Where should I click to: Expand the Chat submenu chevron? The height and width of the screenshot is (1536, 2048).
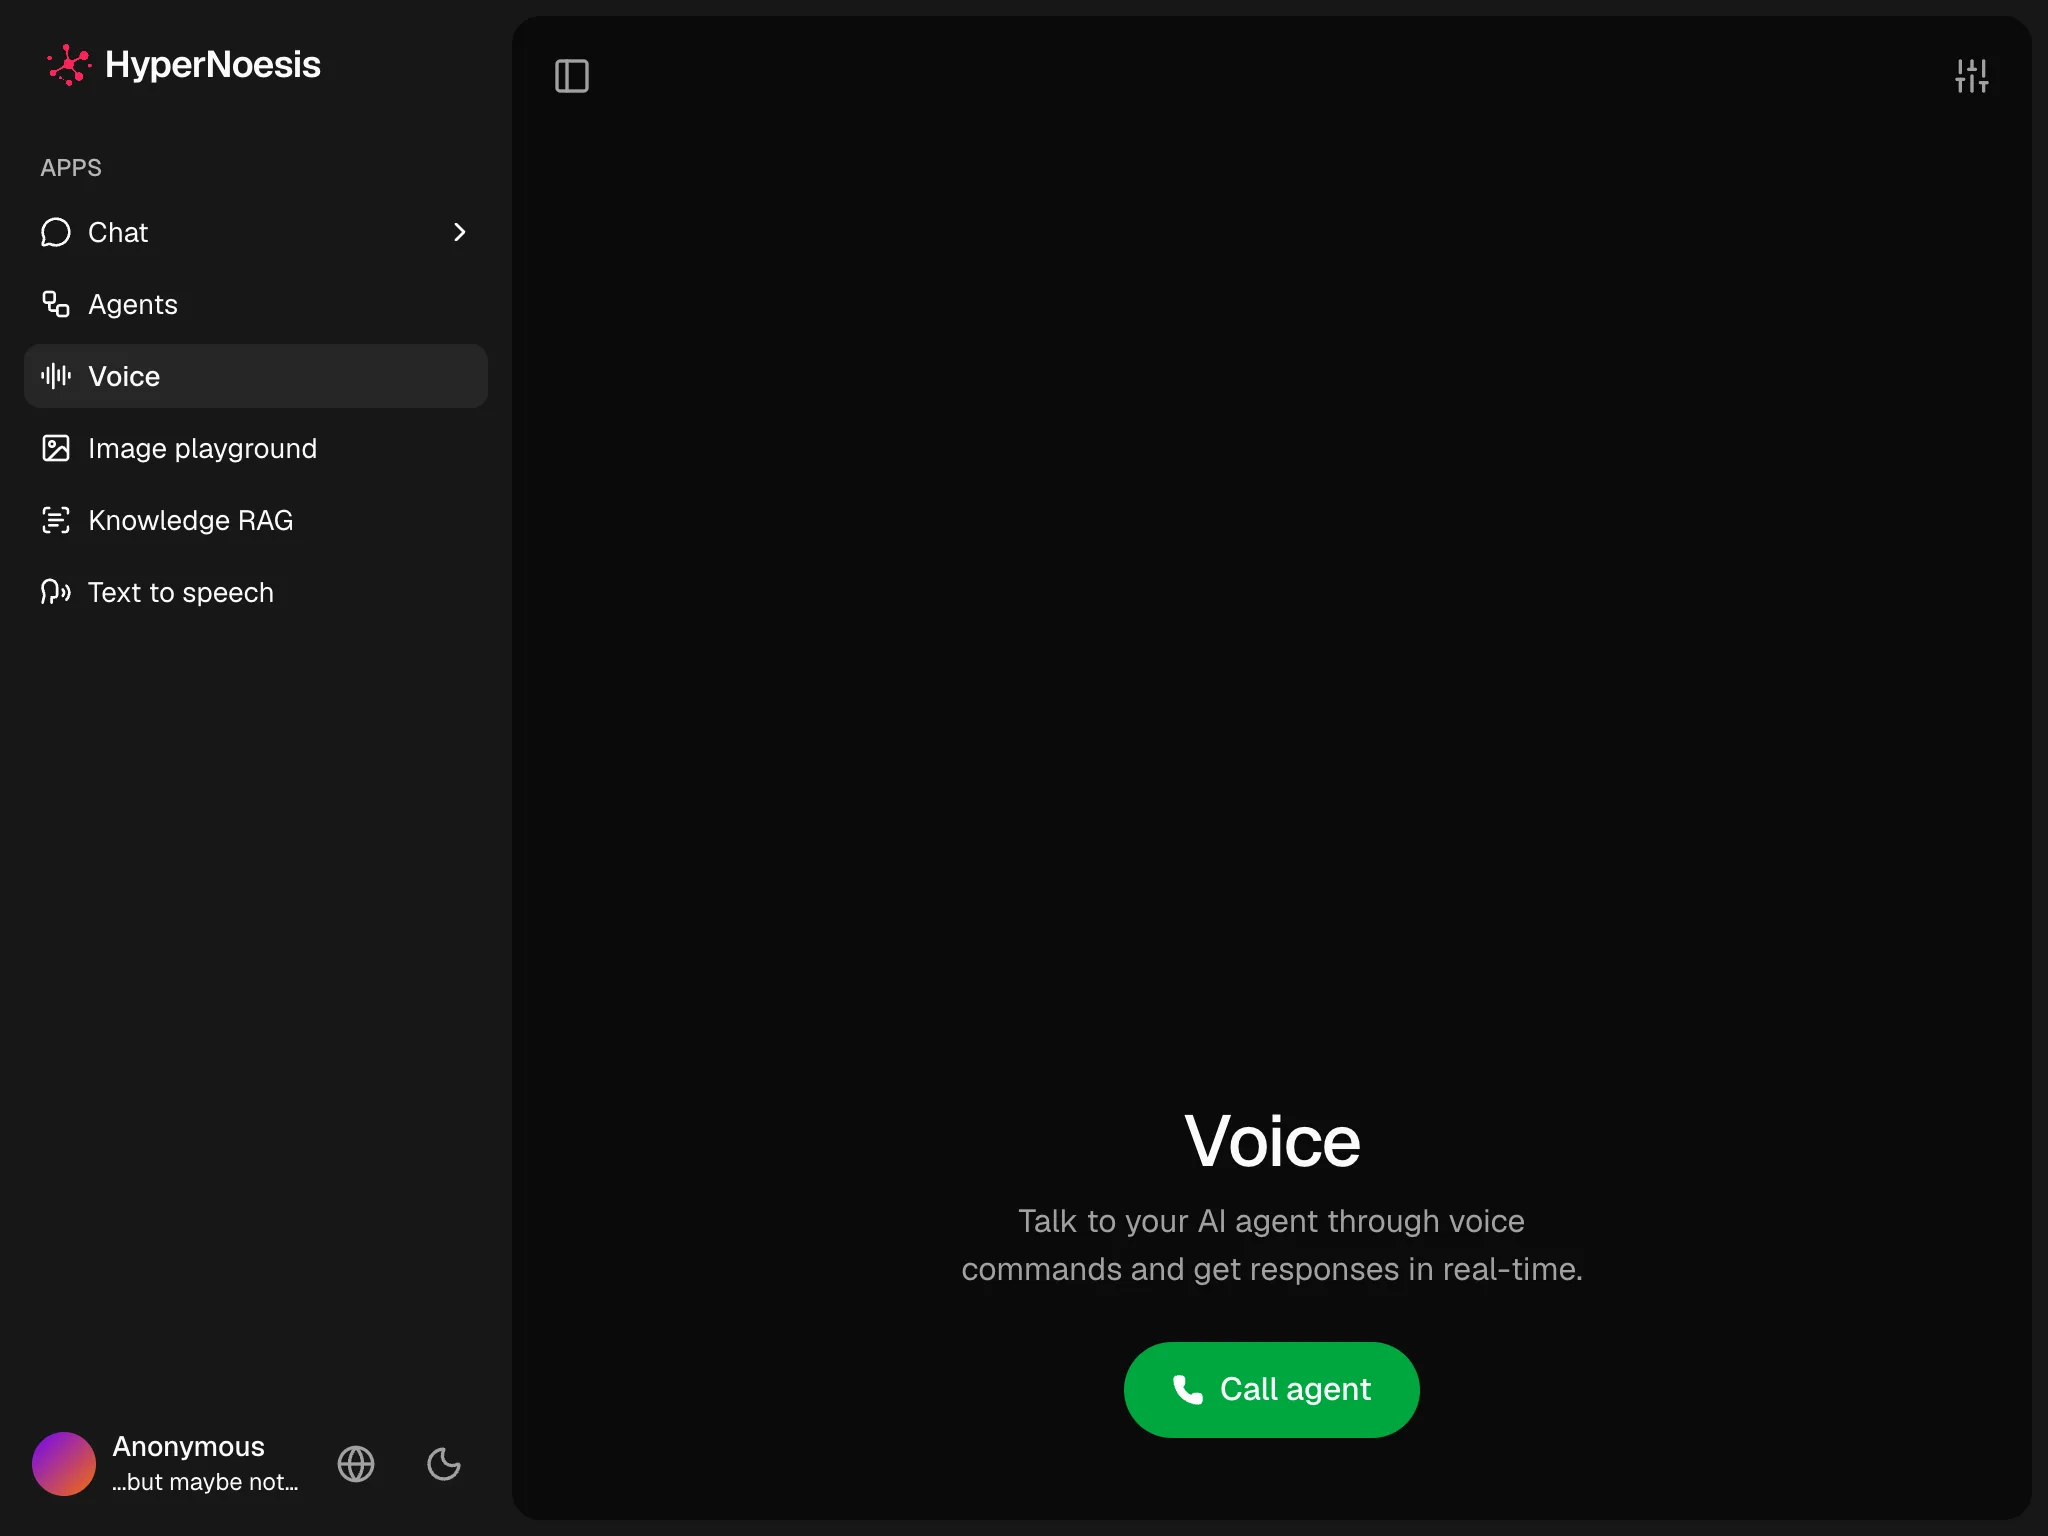pyautogui.click(x=459, y=232)
